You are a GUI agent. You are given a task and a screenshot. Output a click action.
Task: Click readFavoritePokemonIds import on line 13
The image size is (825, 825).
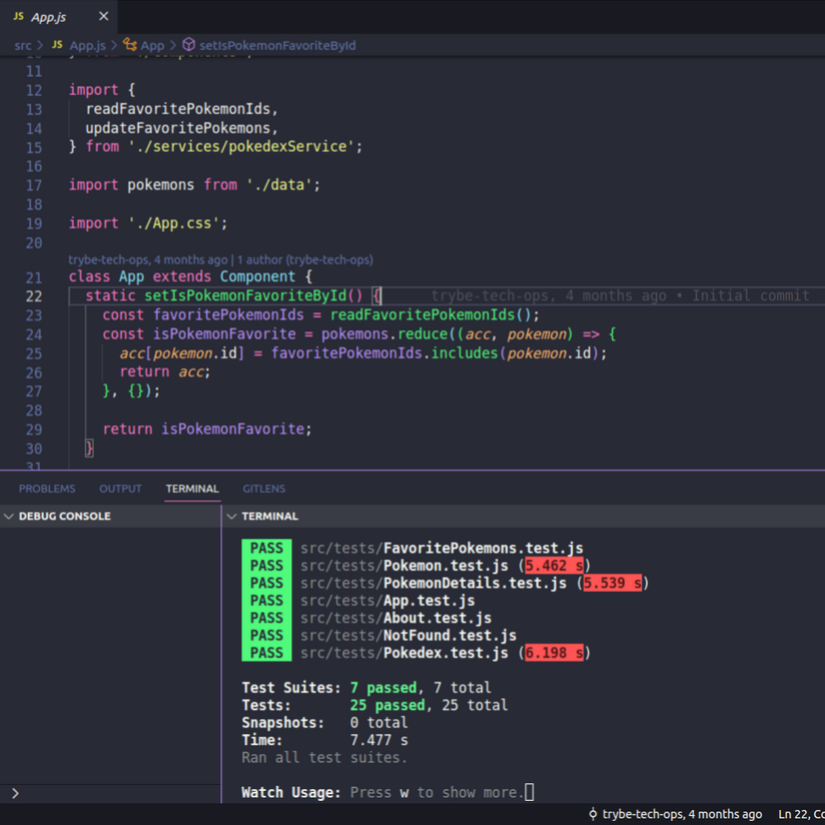(178, 109)
